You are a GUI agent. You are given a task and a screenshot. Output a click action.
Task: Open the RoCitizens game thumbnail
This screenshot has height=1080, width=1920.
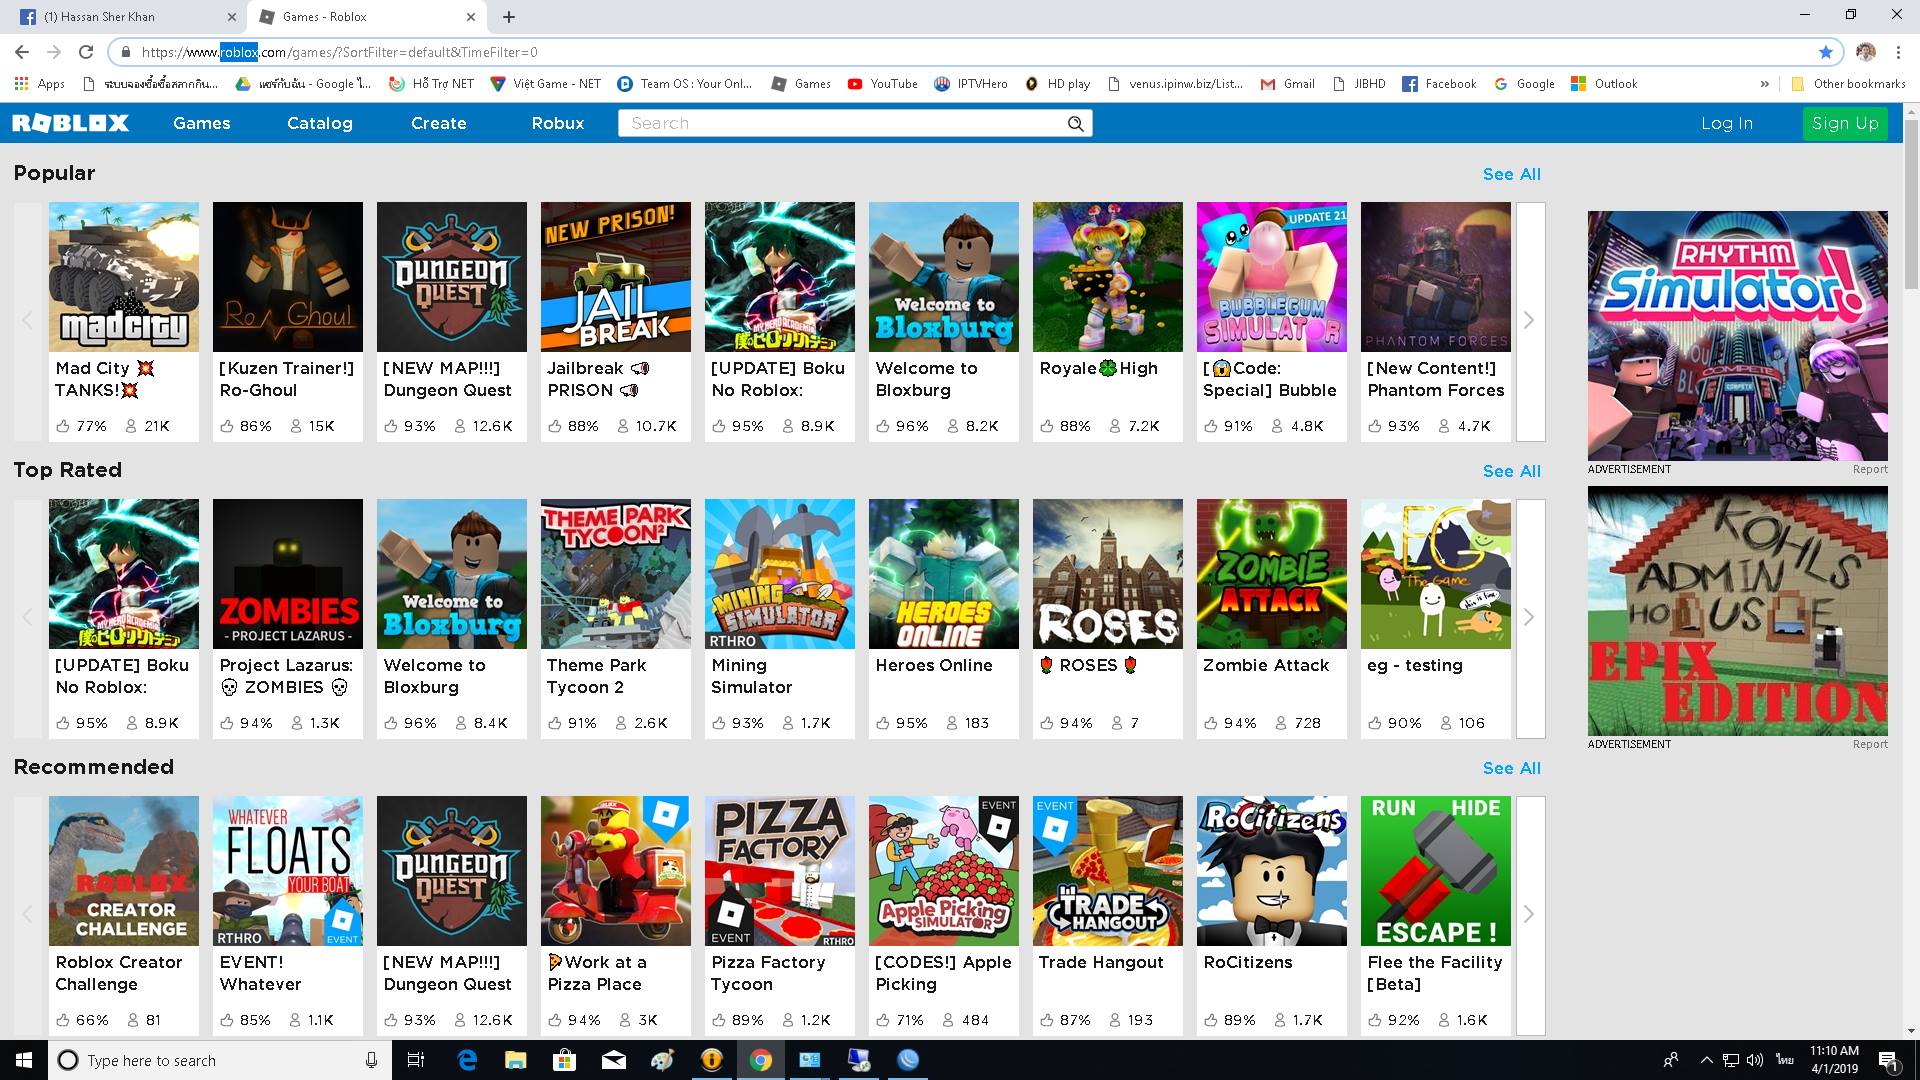point(1272,871)
